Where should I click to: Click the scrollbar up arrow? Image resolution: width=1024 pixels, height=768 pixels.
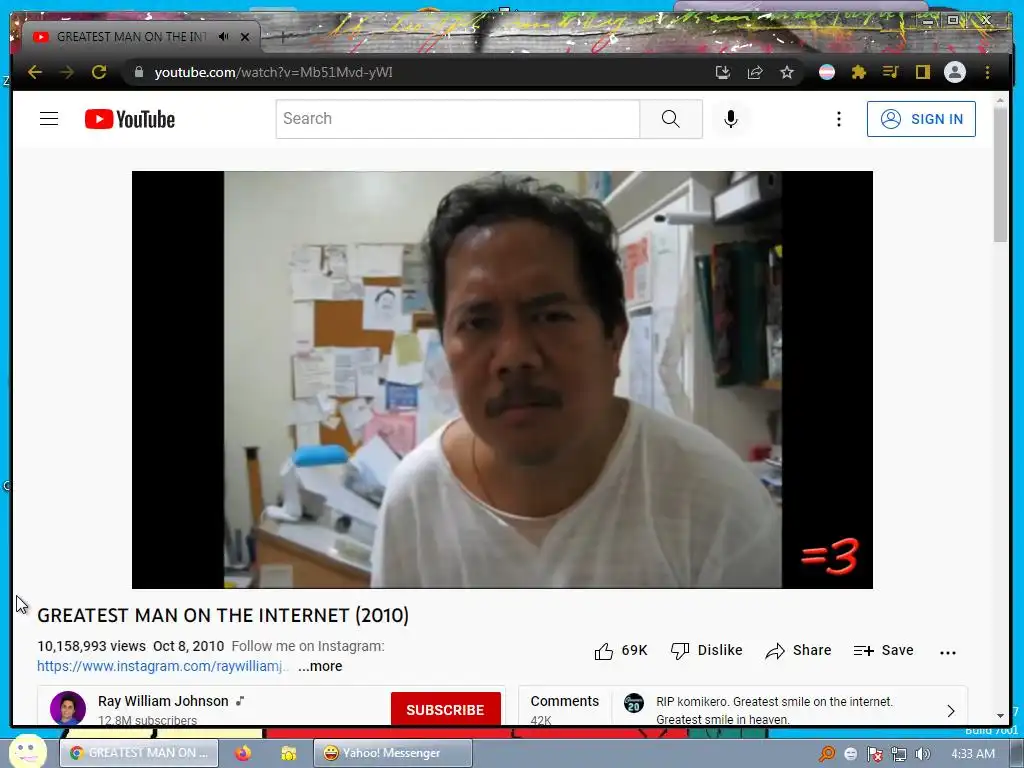pyautogui.click(x=1000, y=101)
